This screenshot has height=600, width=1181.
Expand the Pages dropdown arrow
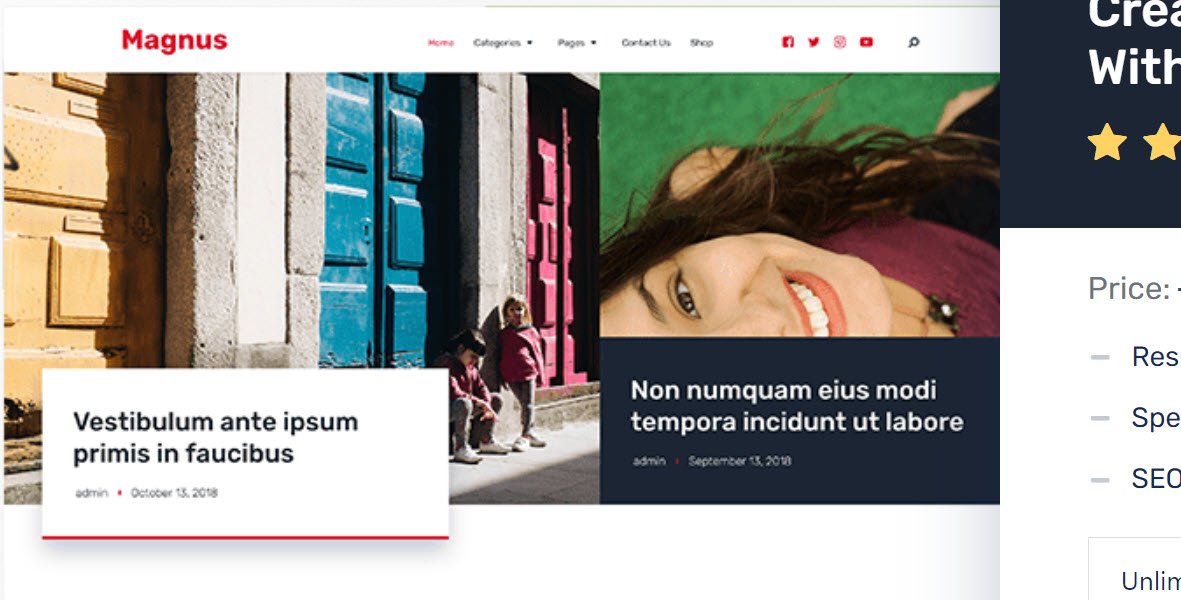click(594, 43)
